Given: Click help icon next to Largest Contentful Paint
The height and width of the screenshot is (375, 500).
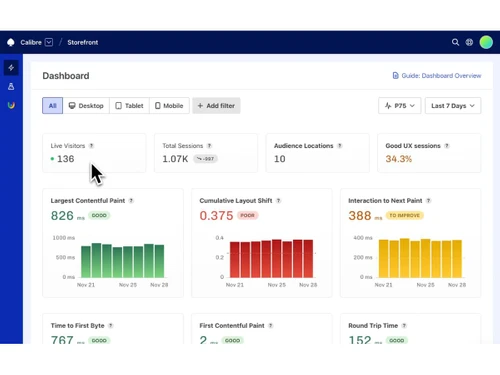Looking at the screenshot, I should coord(131,201).
